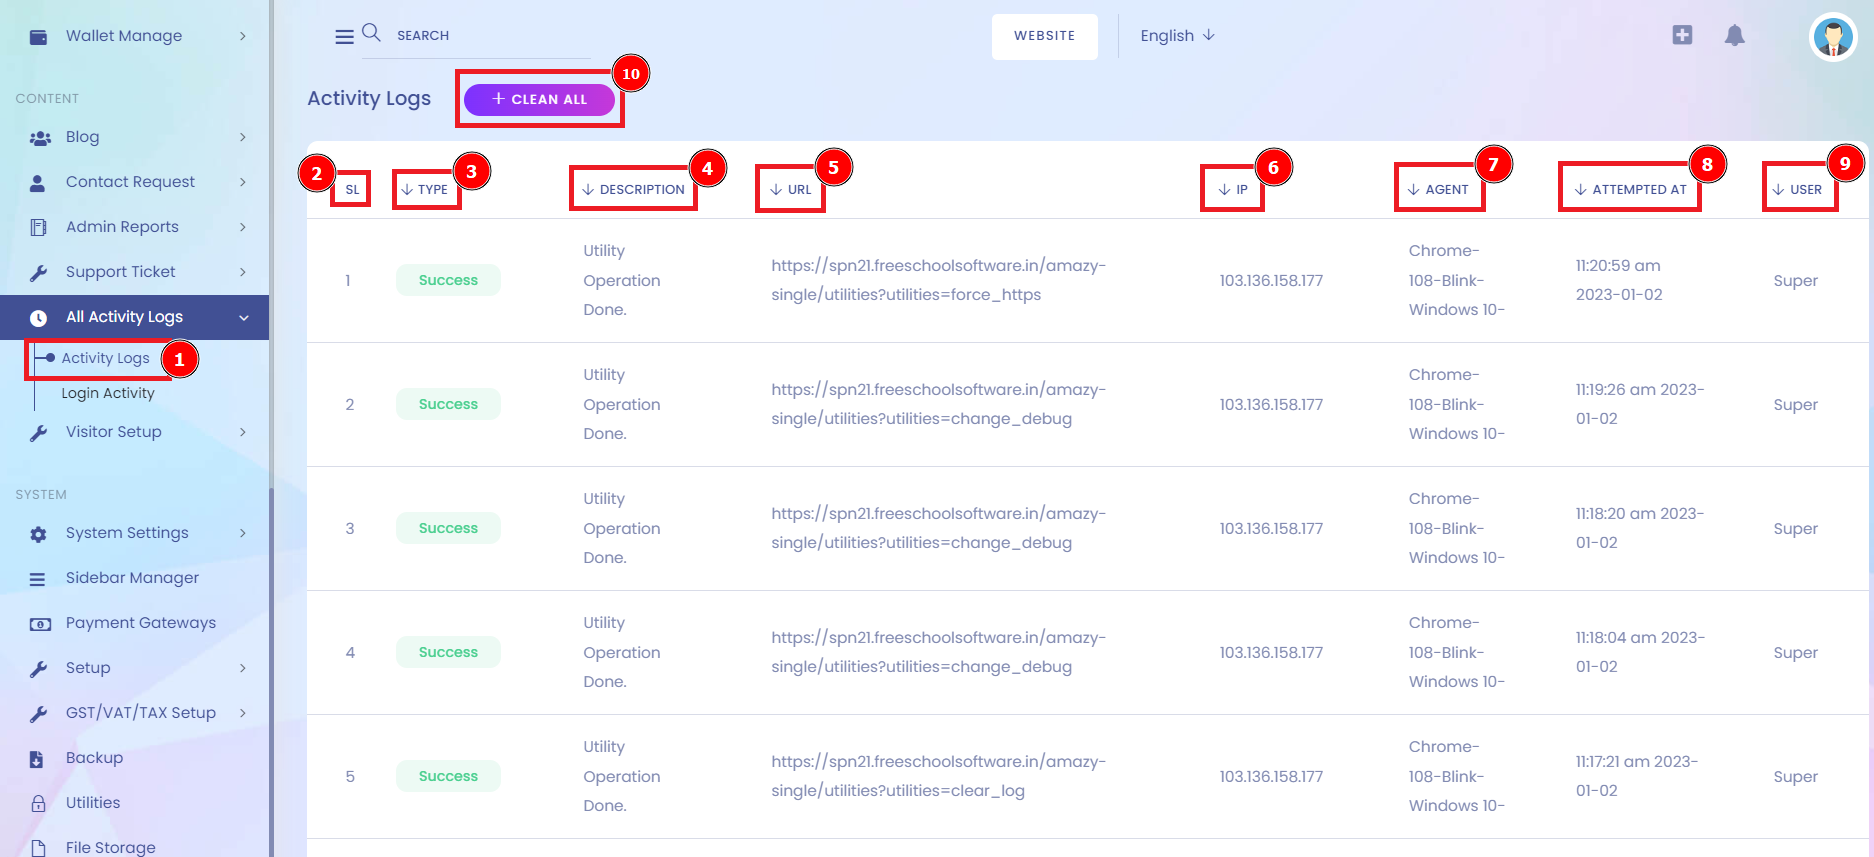Sort by USER column header
The height and width of the screenshot is (857, 1874).
pos(1797,190)
